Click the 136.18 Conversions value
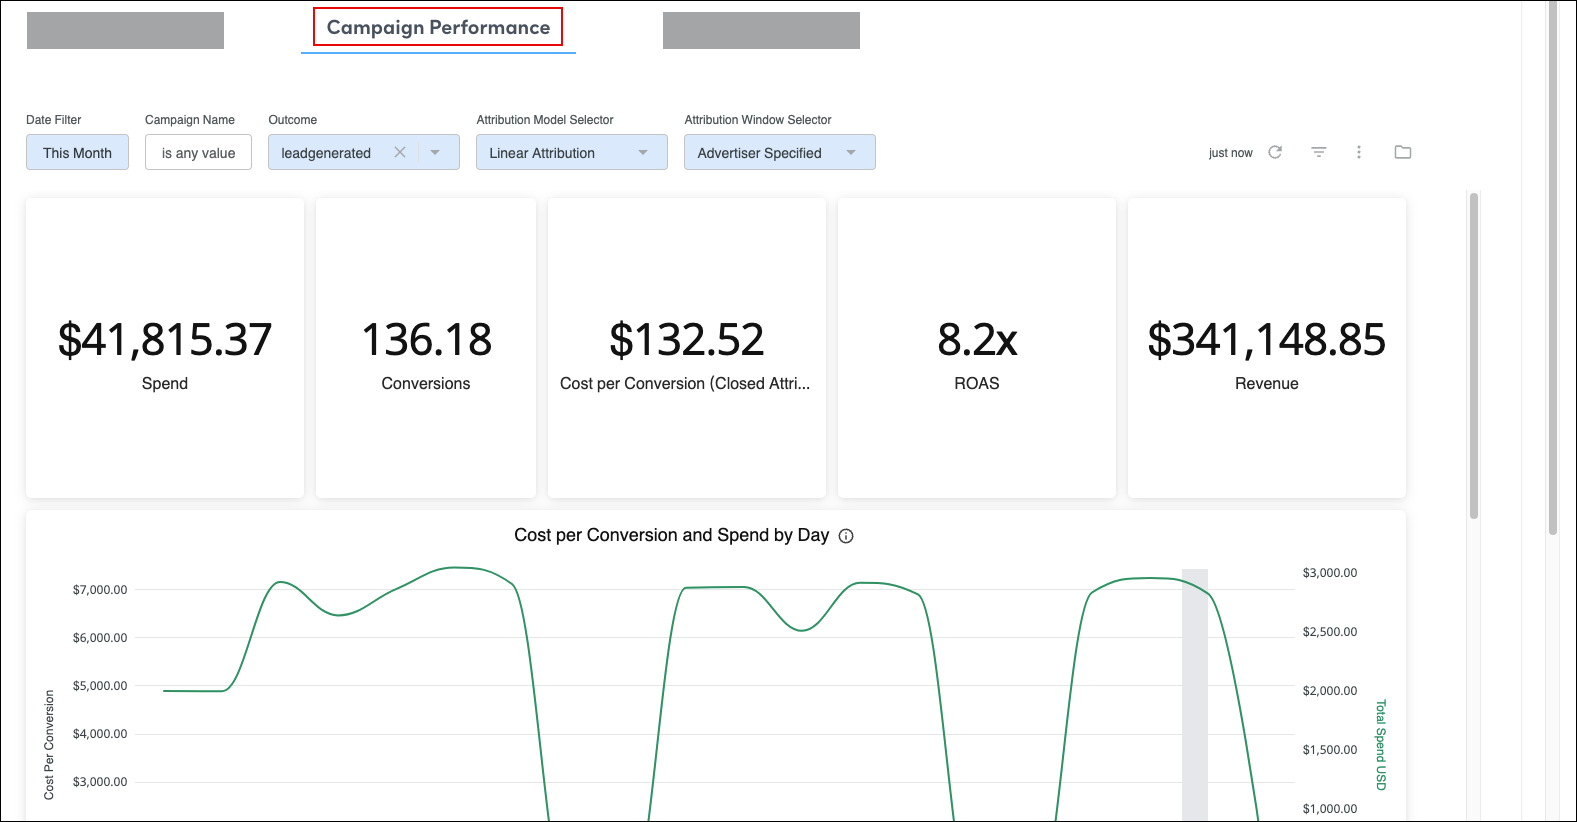Viewport: 1577px width, 822px height. pos(426,340)
